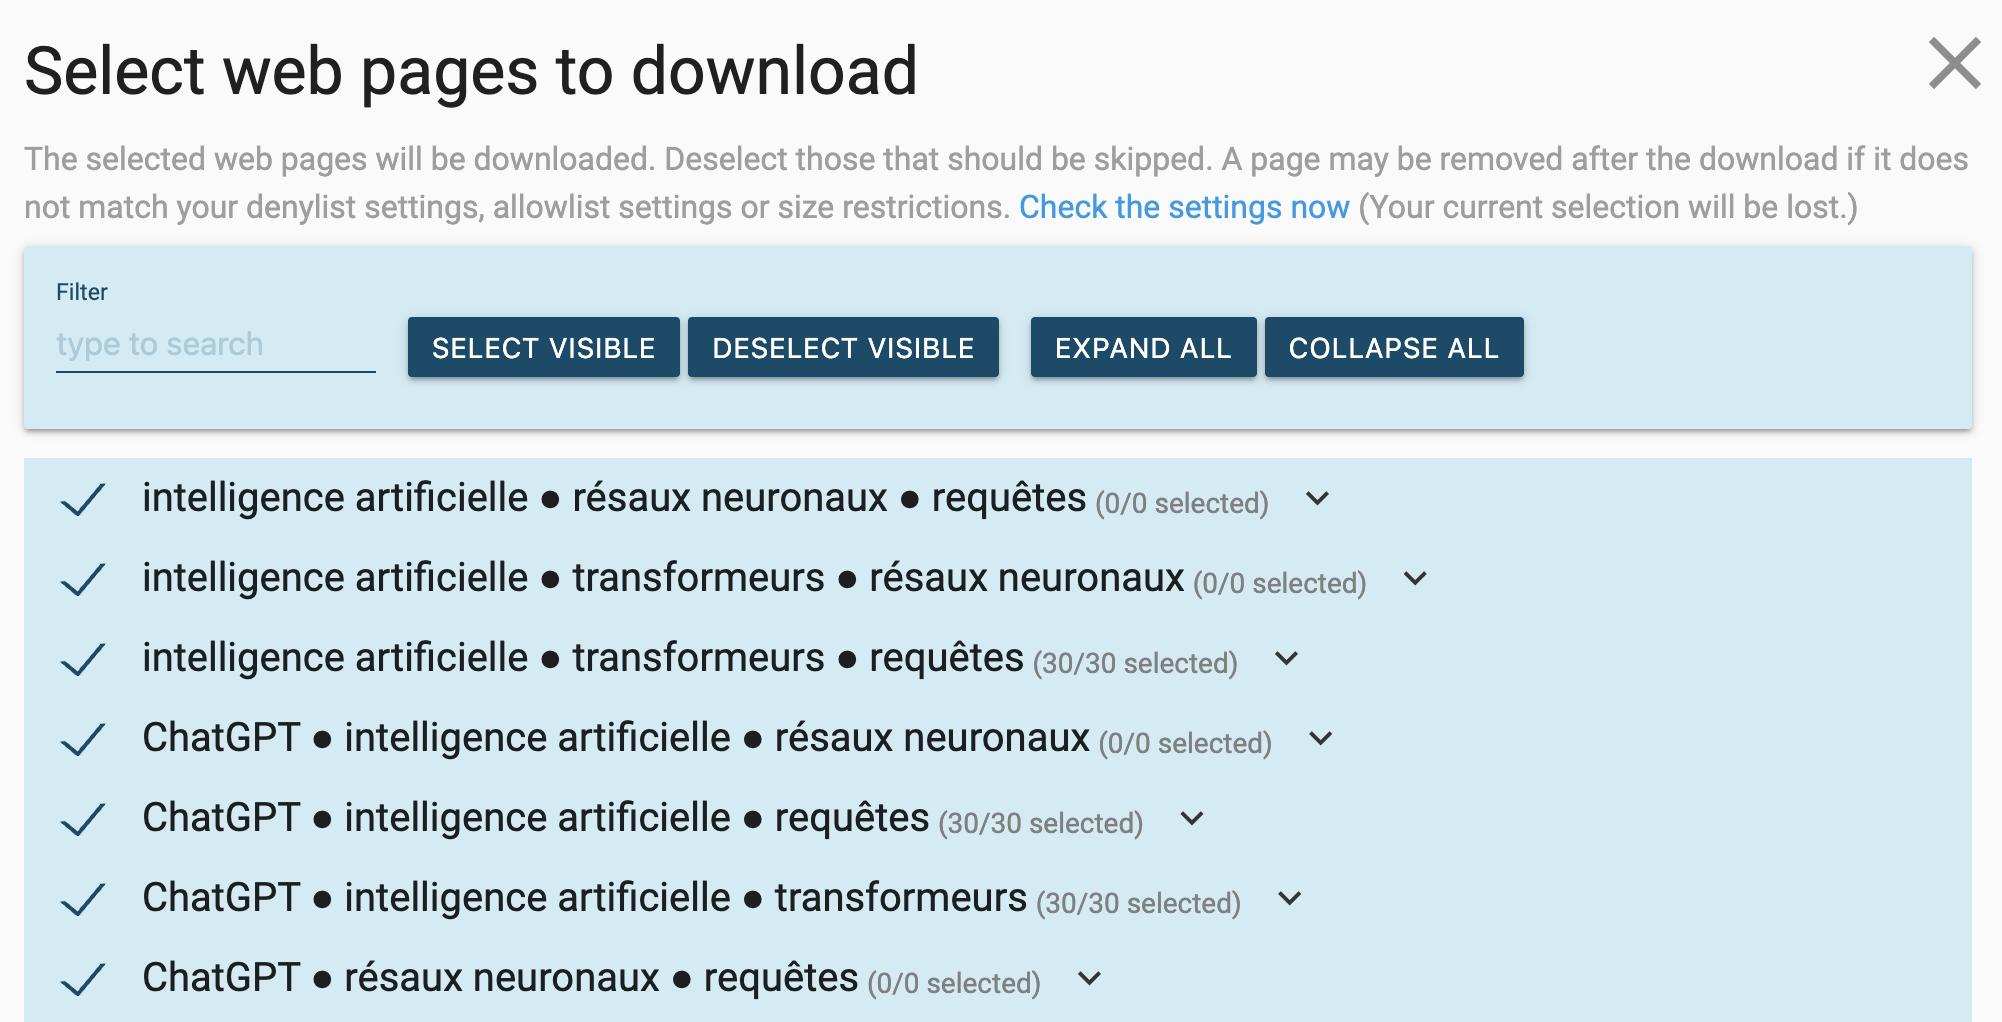The height and width of the screenshot is (1022, 2002).
Task: Uncheck 'ChatGPT • résaux neuronaux • requêtes' group
Action: pos(83,979)
